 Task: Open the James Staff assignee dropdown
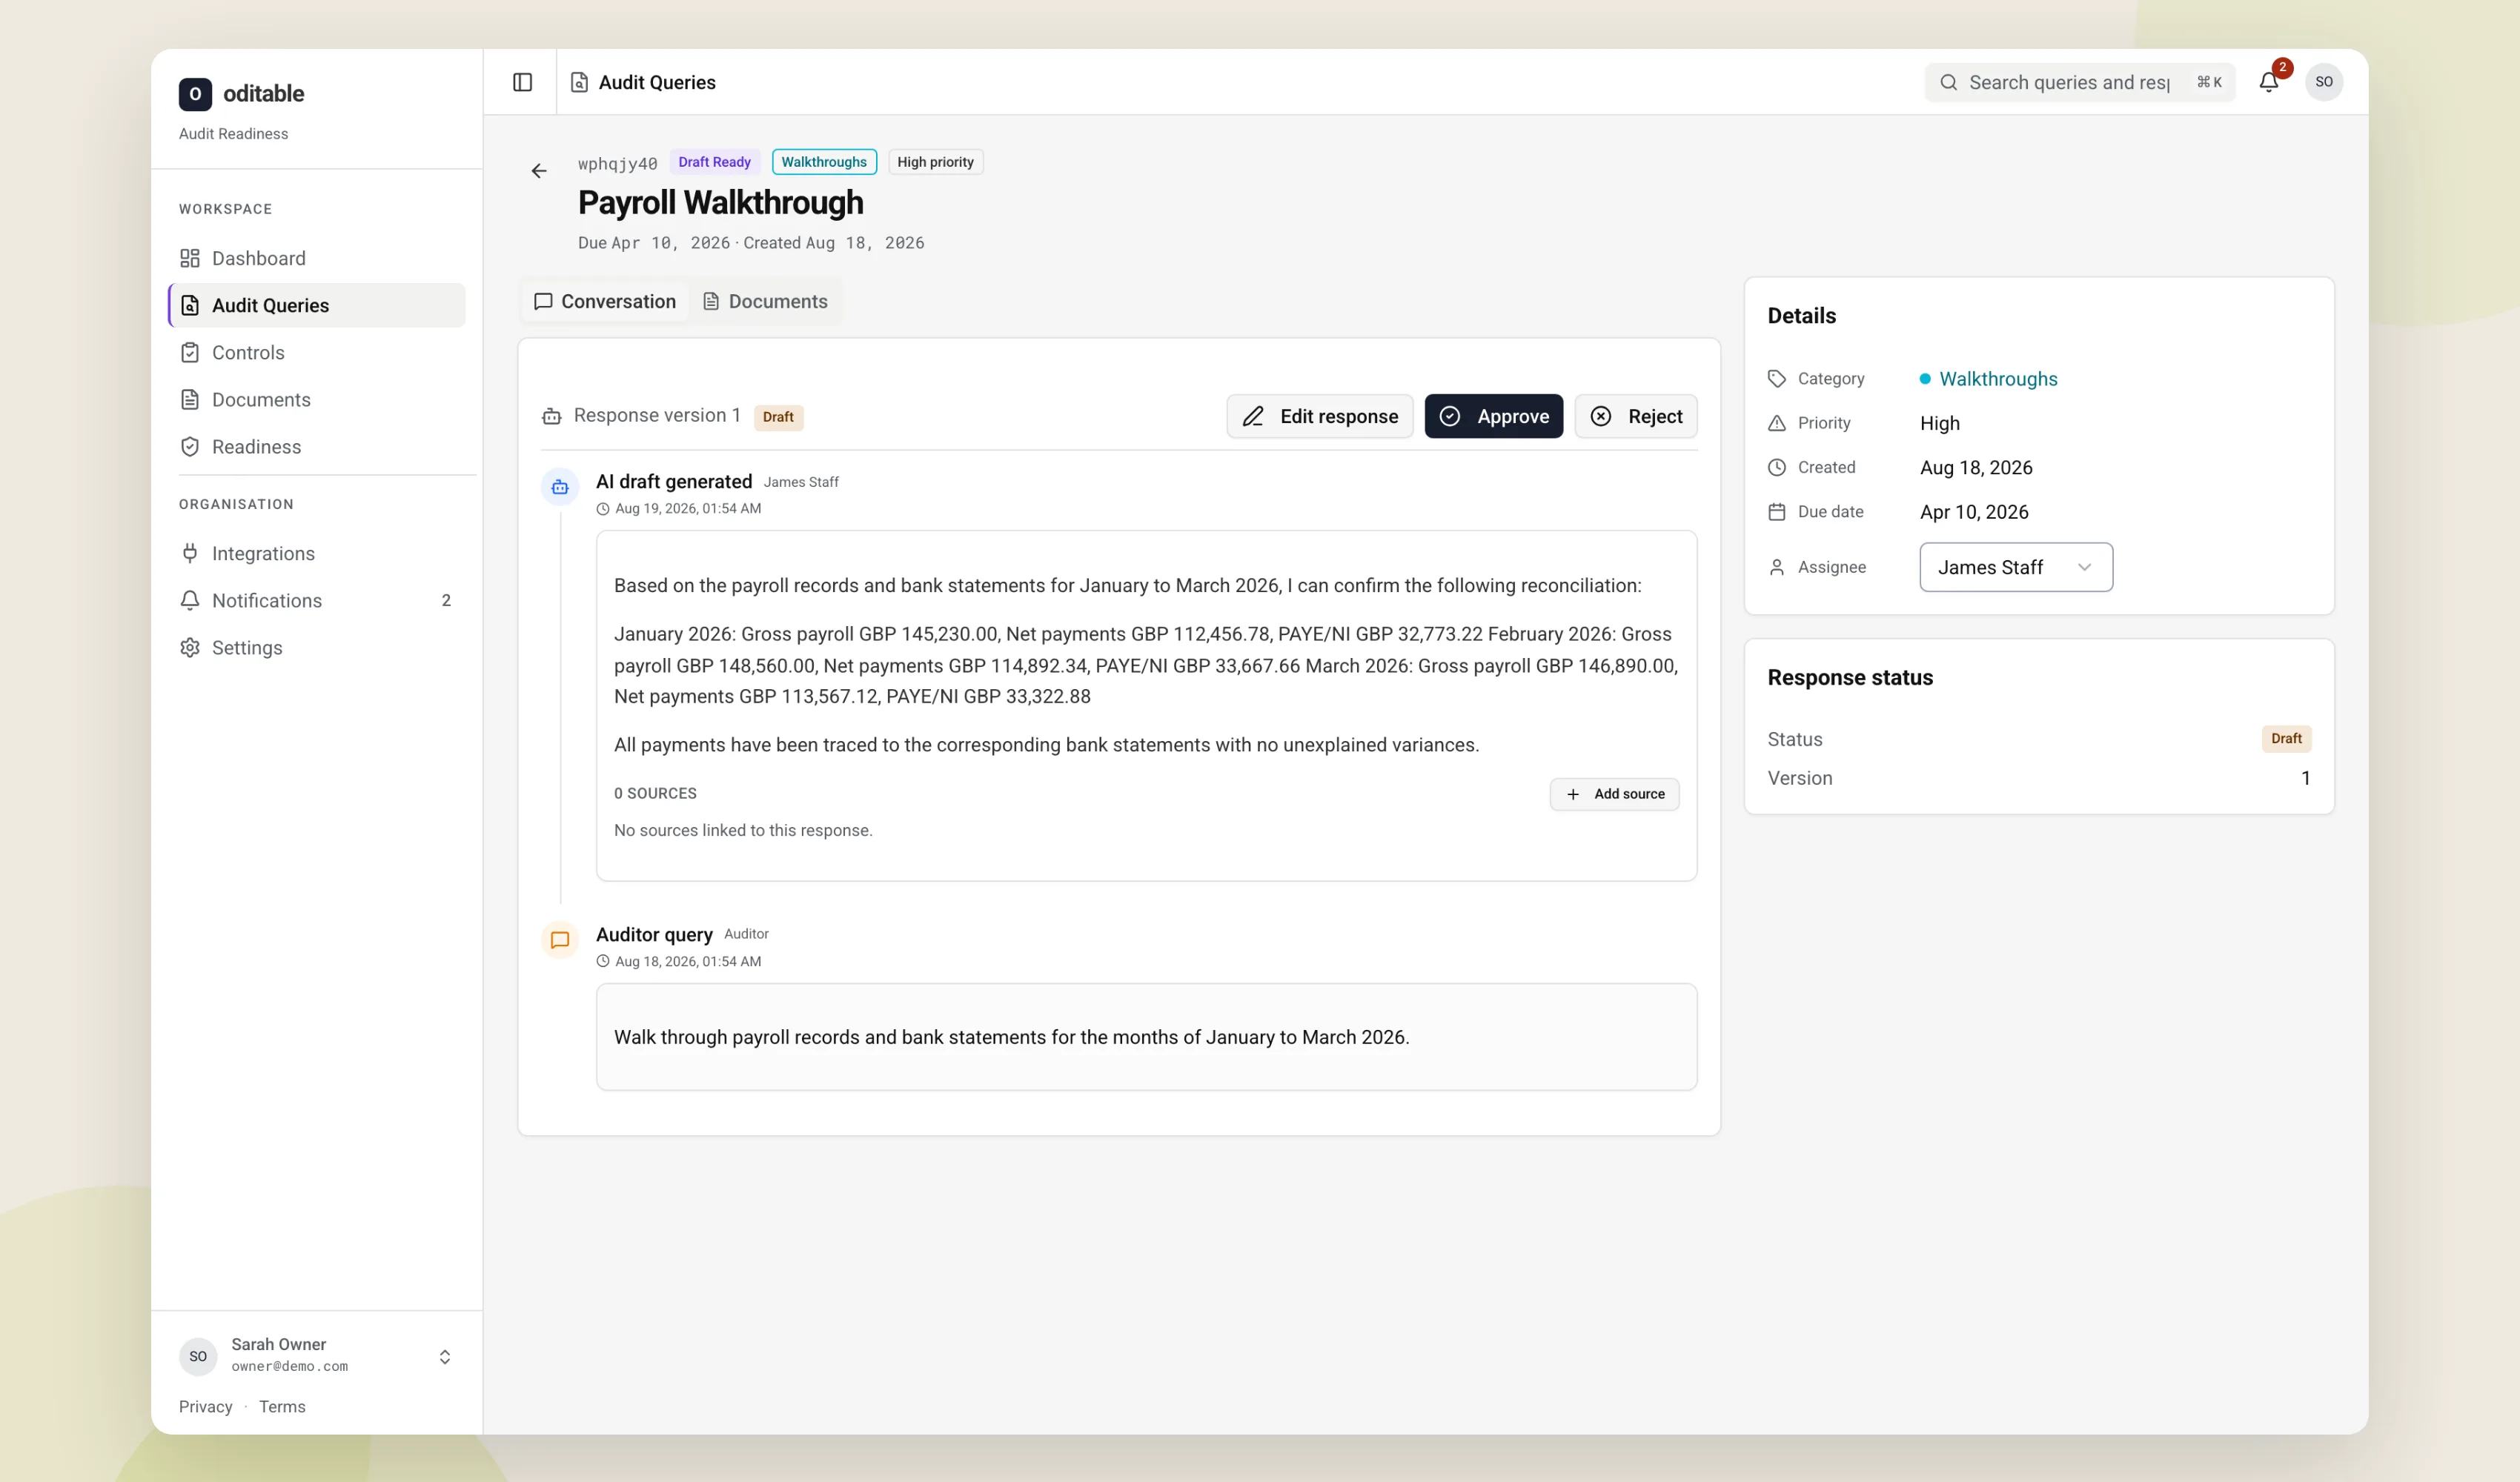2016,567
